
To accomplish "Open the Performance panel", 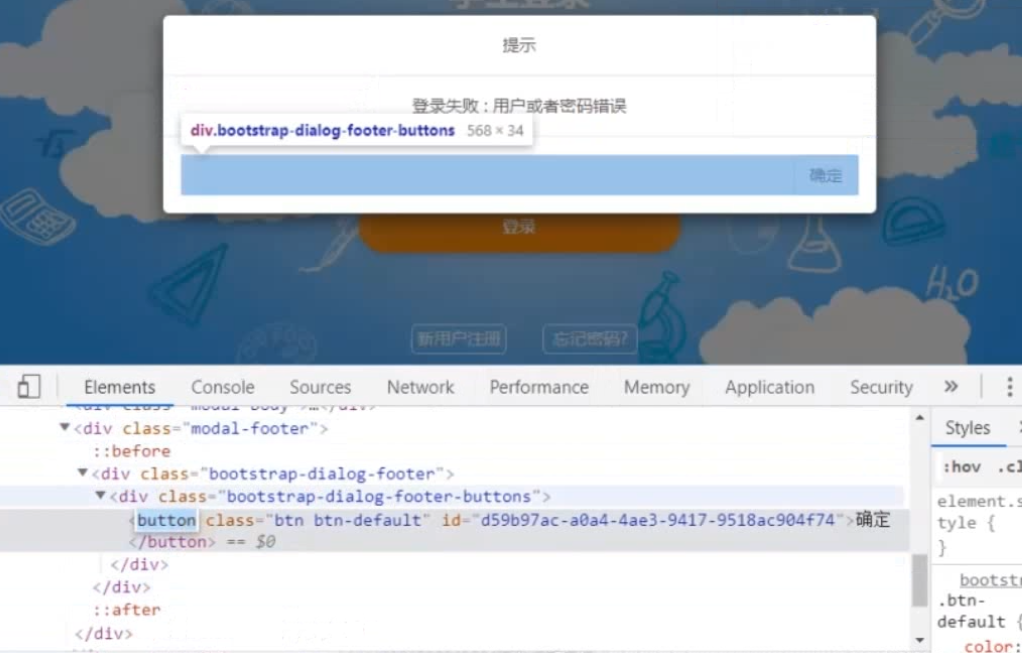I will pos(539,387).
